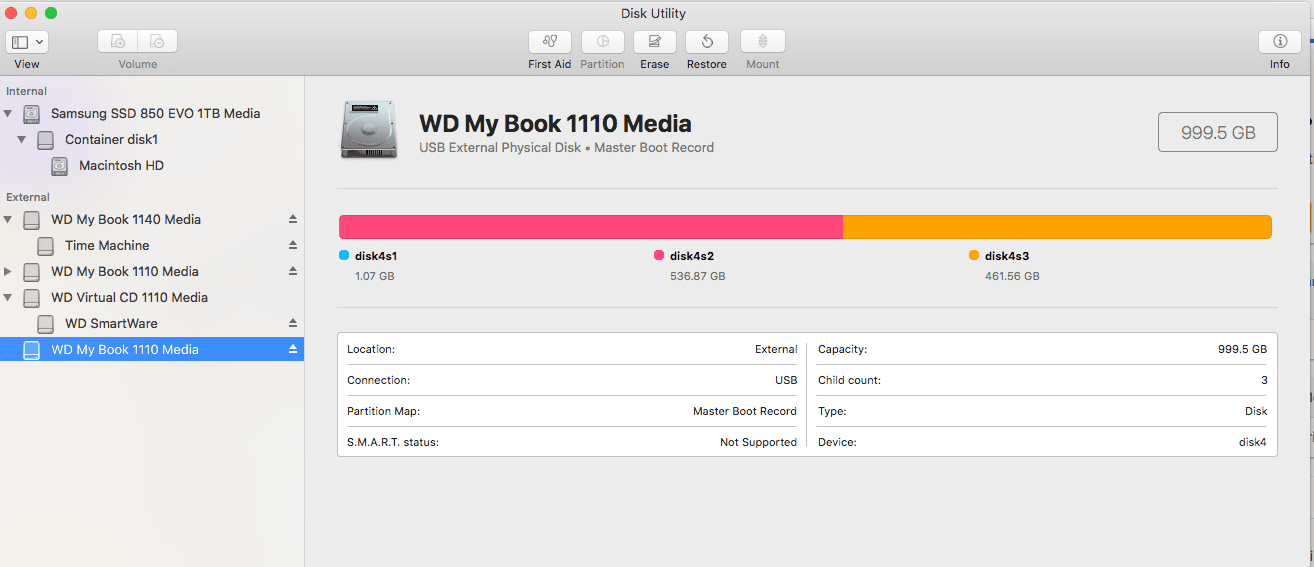Click the highlighted row's disk icon

[x=32, y=350]
